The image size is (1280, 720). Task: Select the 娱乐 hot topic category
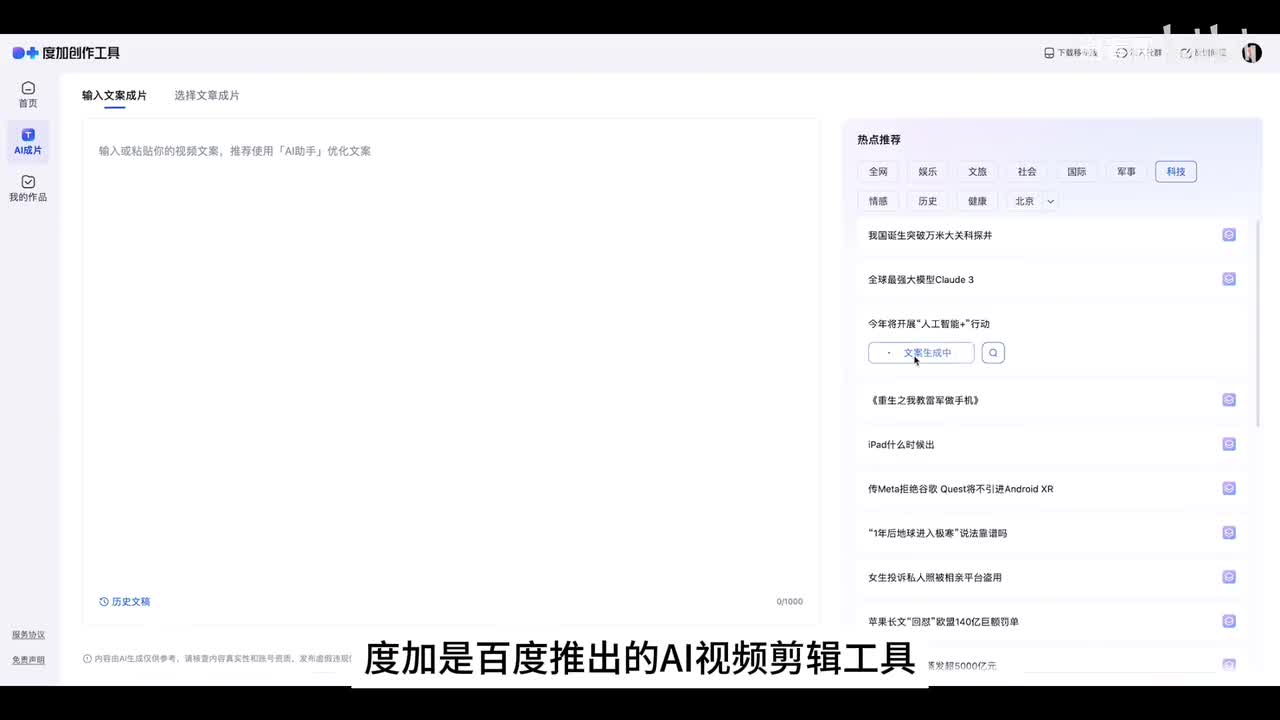tap(928, 172)
